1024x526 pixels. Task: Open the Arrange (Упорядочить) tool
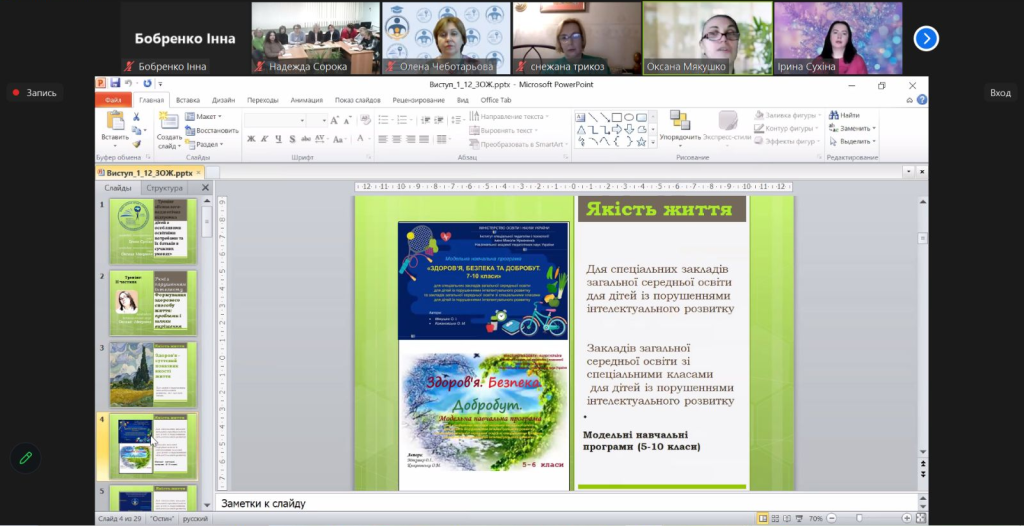coord(680,121)
